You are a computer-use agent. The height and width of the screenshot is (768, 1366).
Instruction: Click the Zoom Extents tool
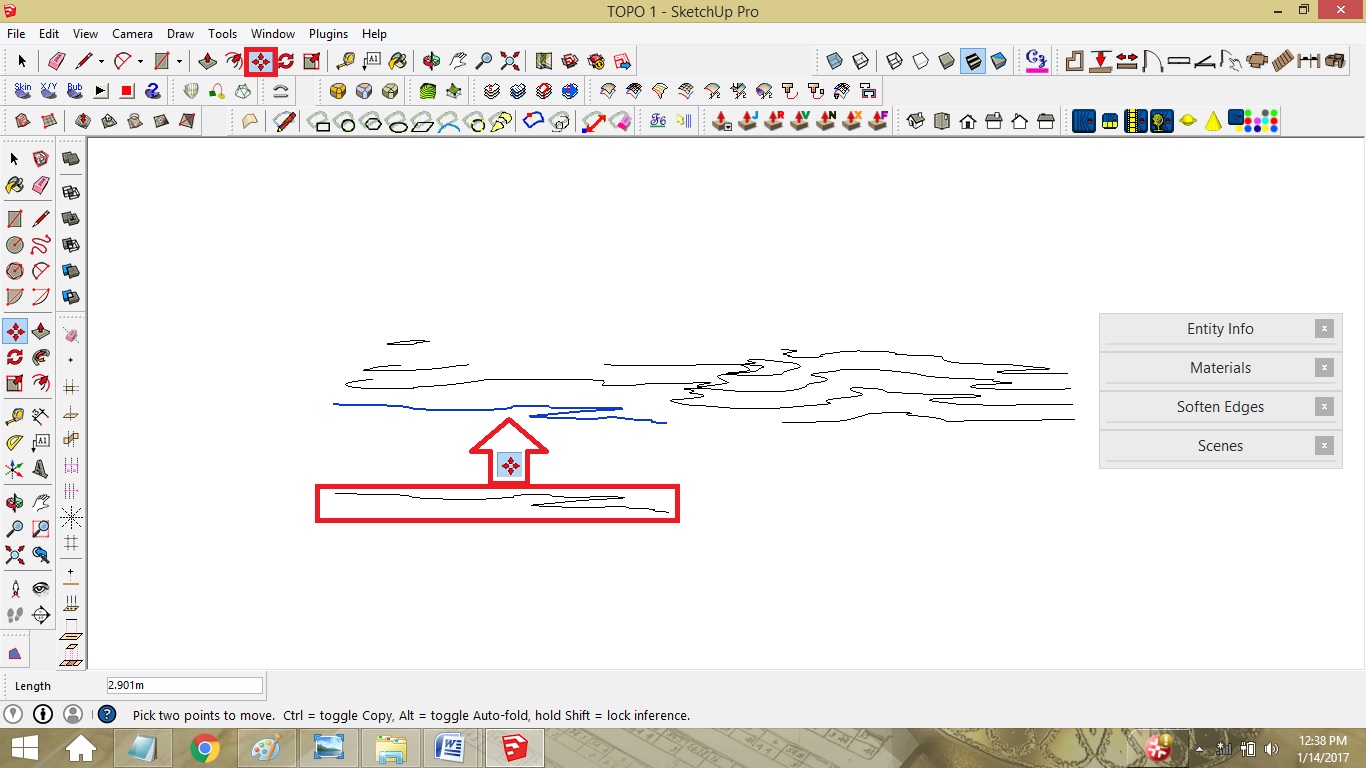pyautogui.click(x=510, y=61)
